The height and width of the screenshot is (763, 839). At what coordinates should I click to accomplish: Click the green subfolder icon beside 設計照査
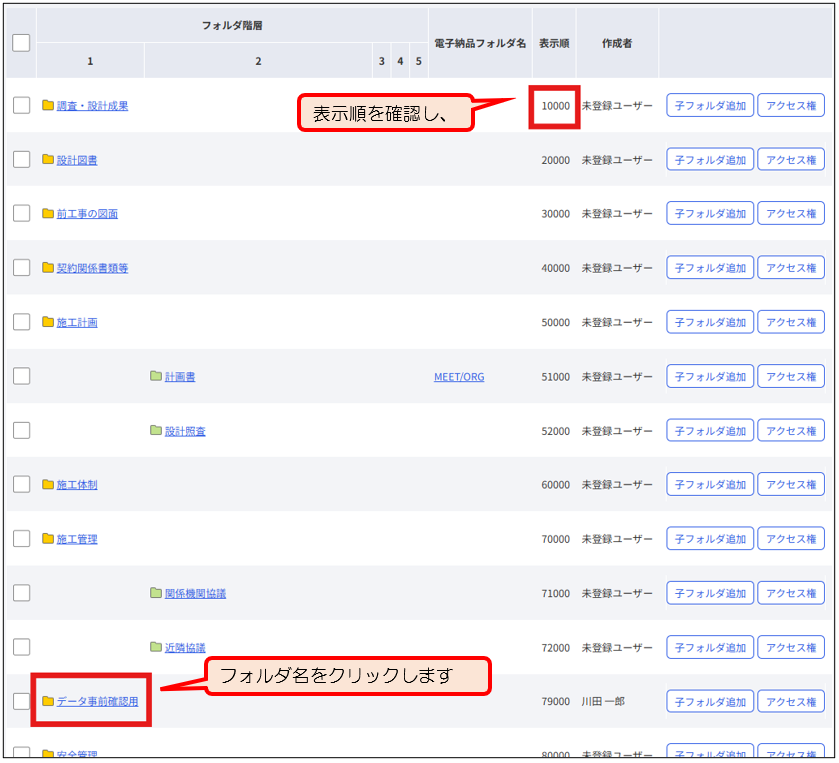(x=156, y=430)
